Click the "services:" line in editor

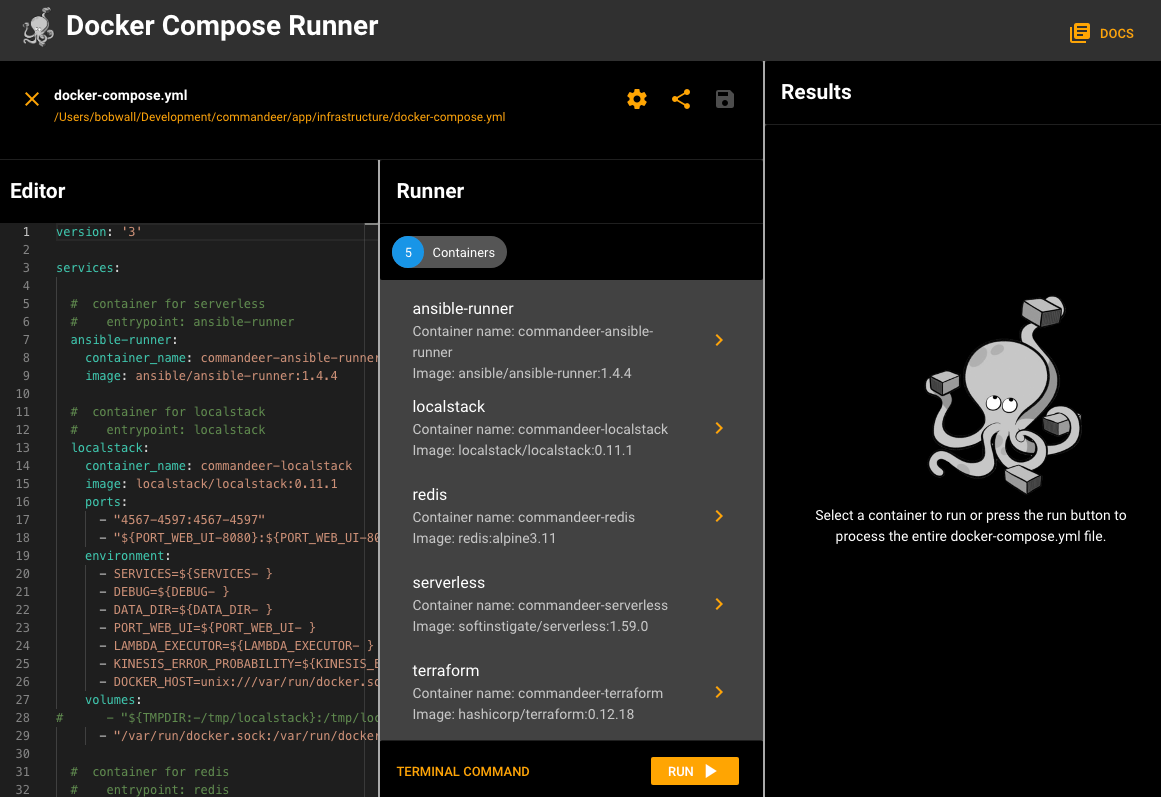pyautogui.click(x=88, y=268)
